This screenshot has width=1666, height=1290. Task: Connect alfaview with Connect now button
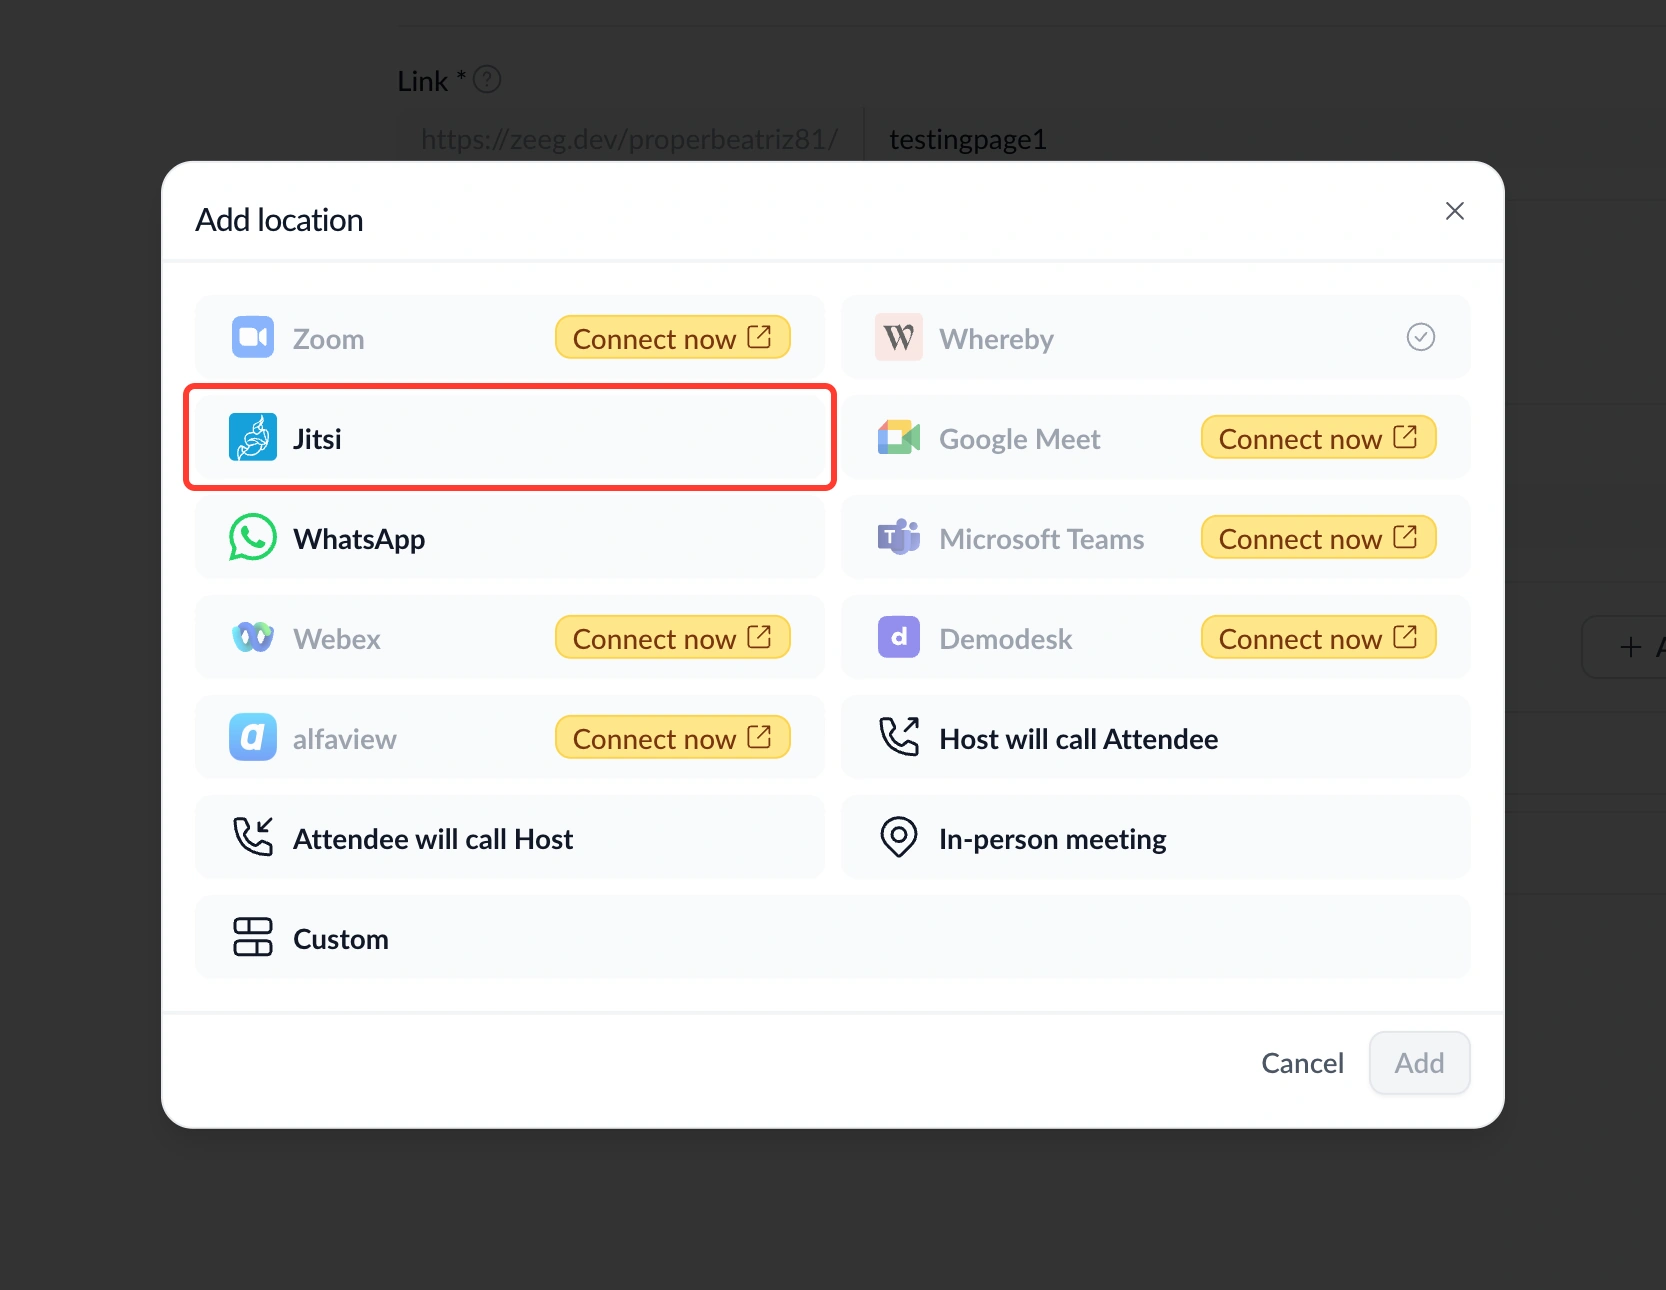(x=673, y=738)
